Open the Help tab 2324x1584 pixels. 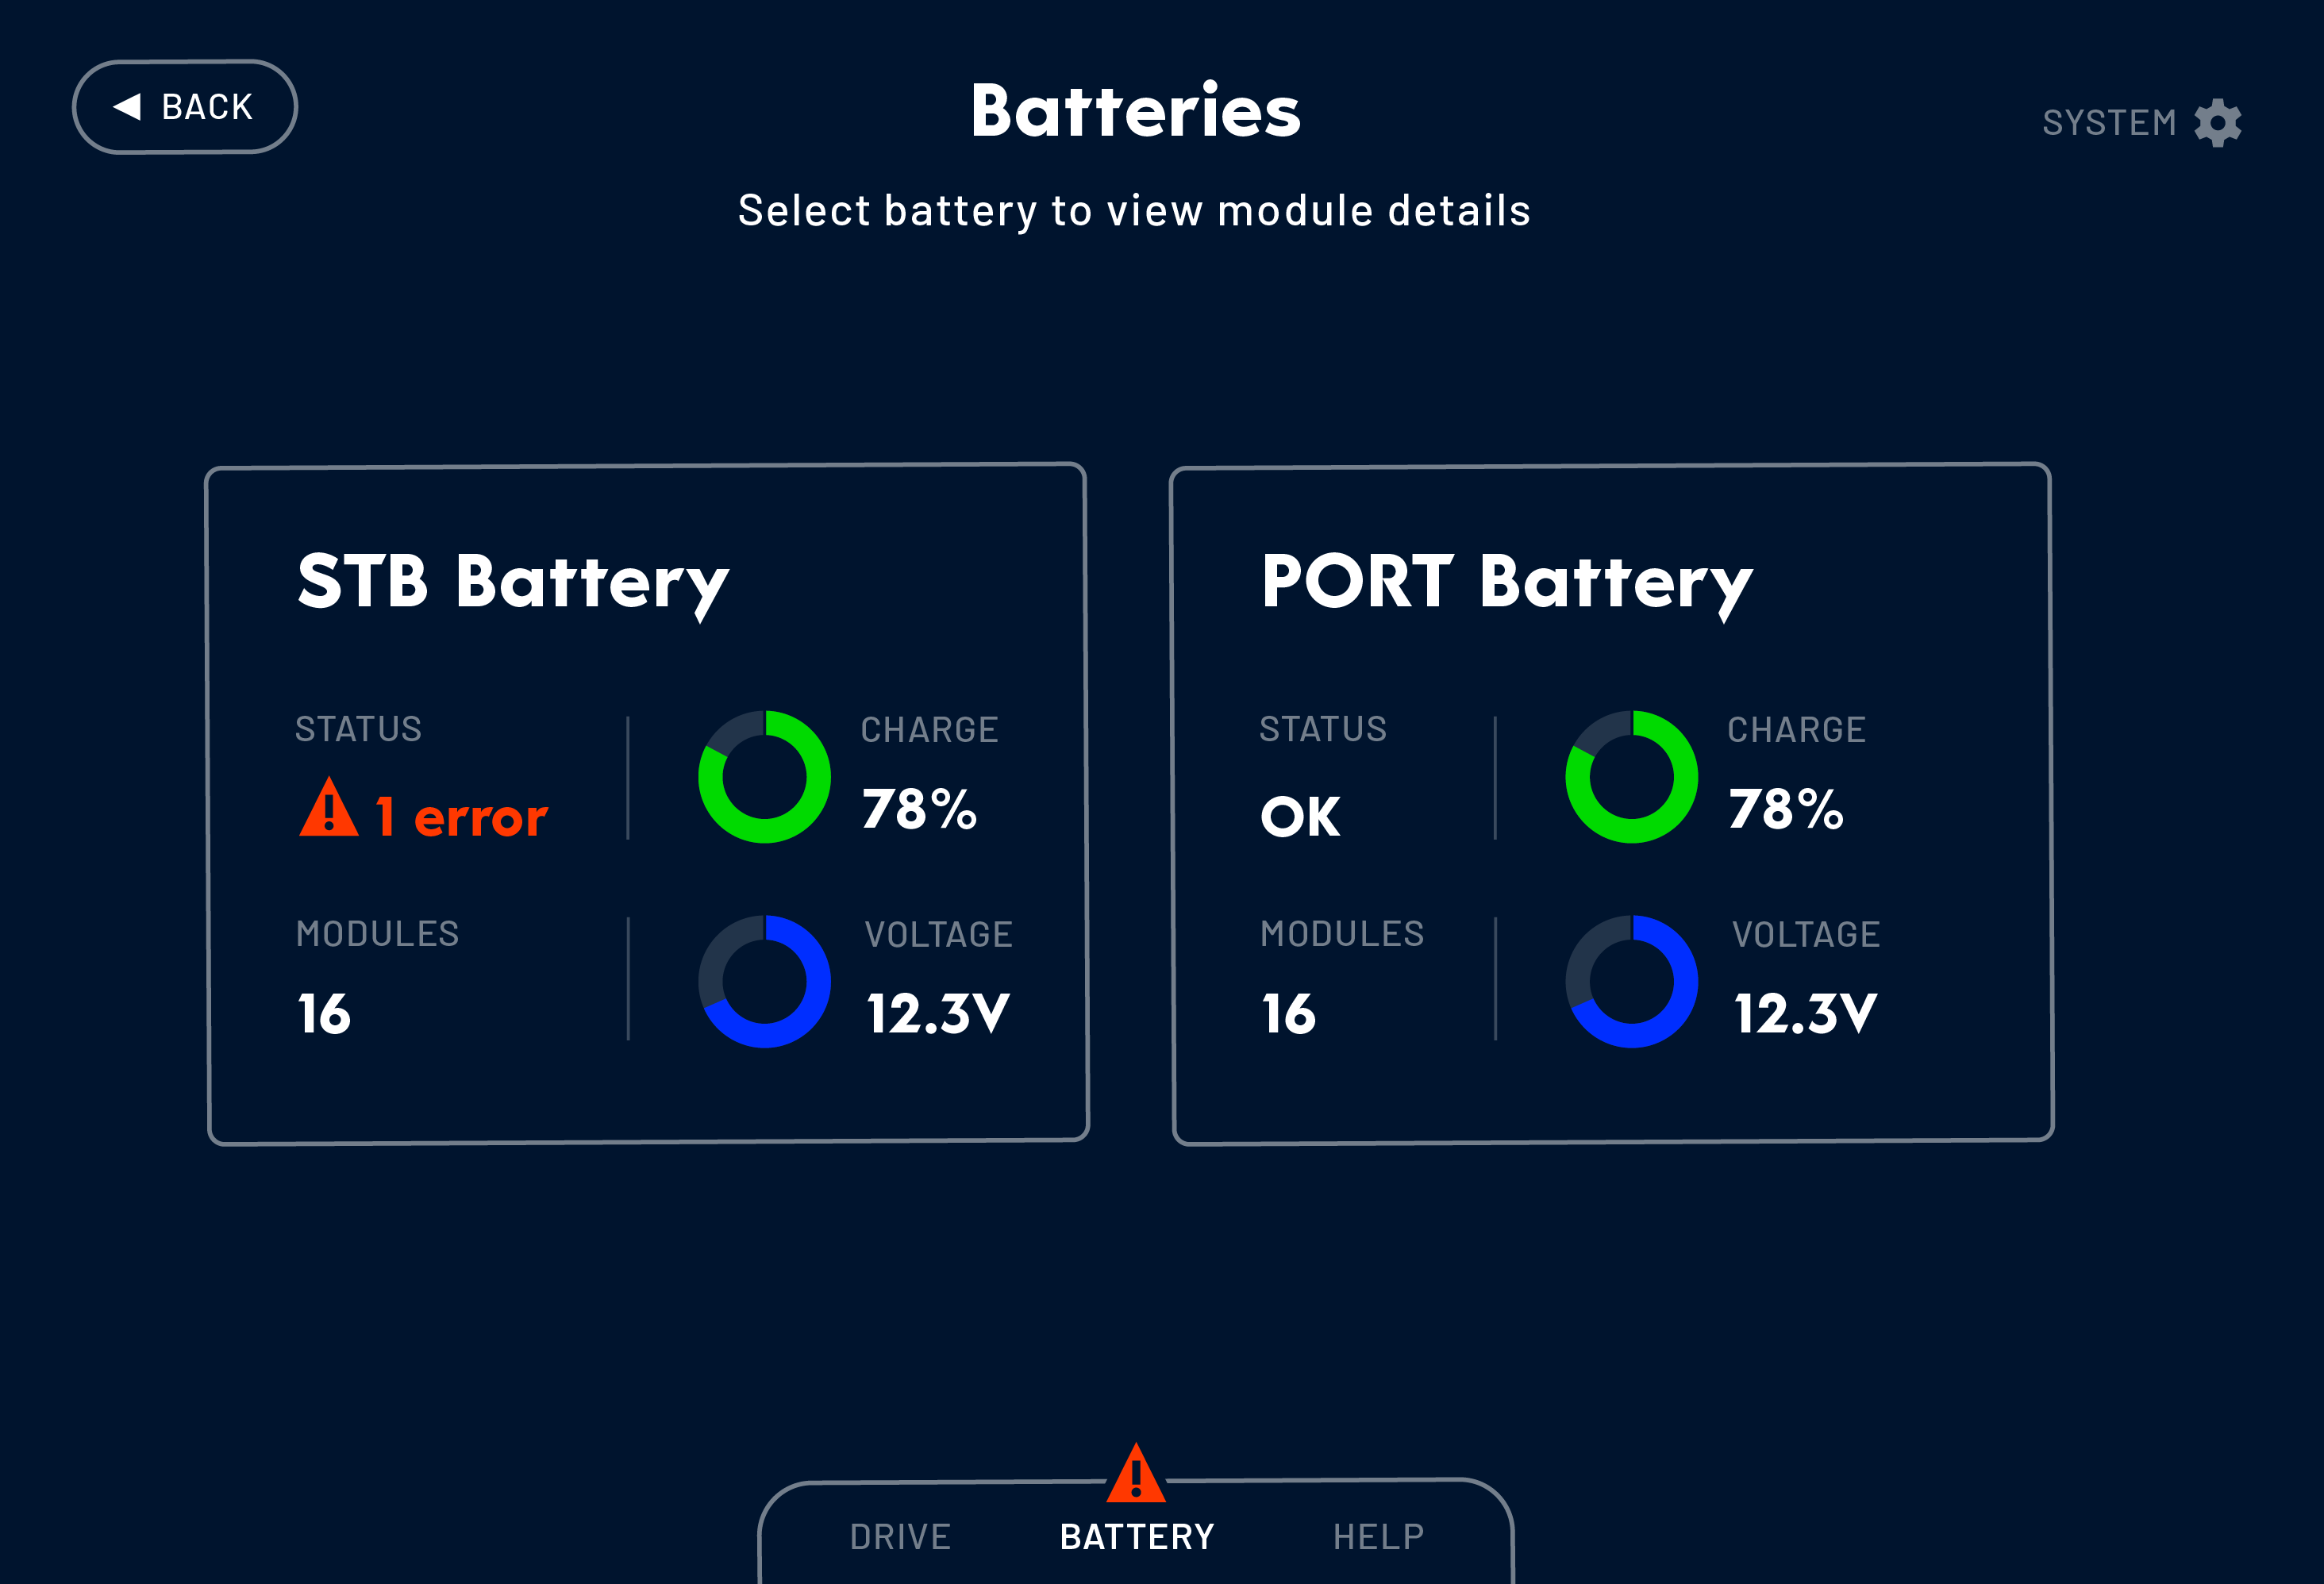(x=1378, y=1536)
